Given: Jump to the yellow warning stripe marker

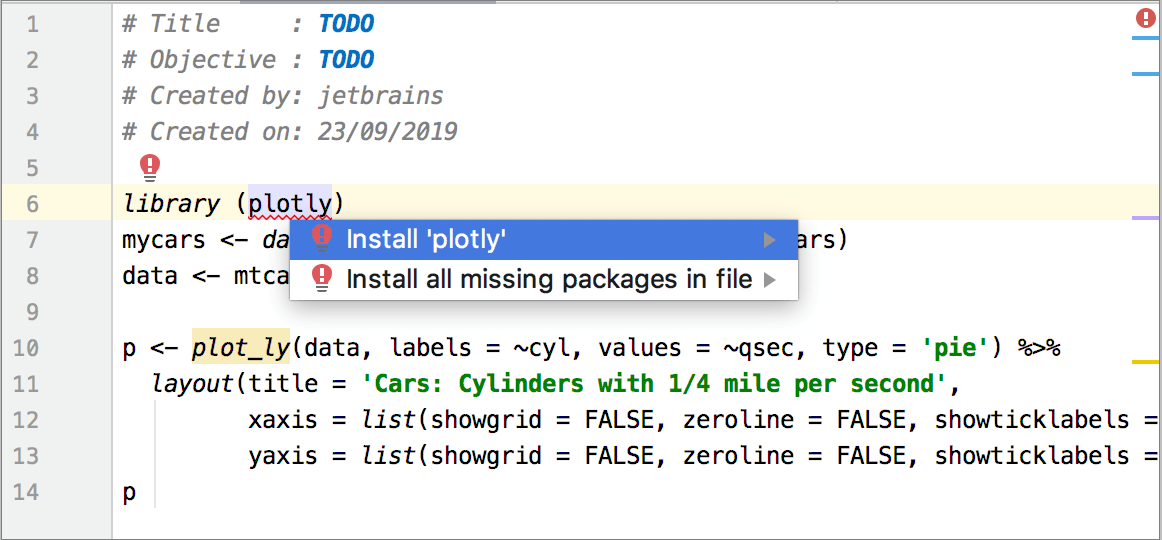Looking at the screenshot, I should [1145, 361].
